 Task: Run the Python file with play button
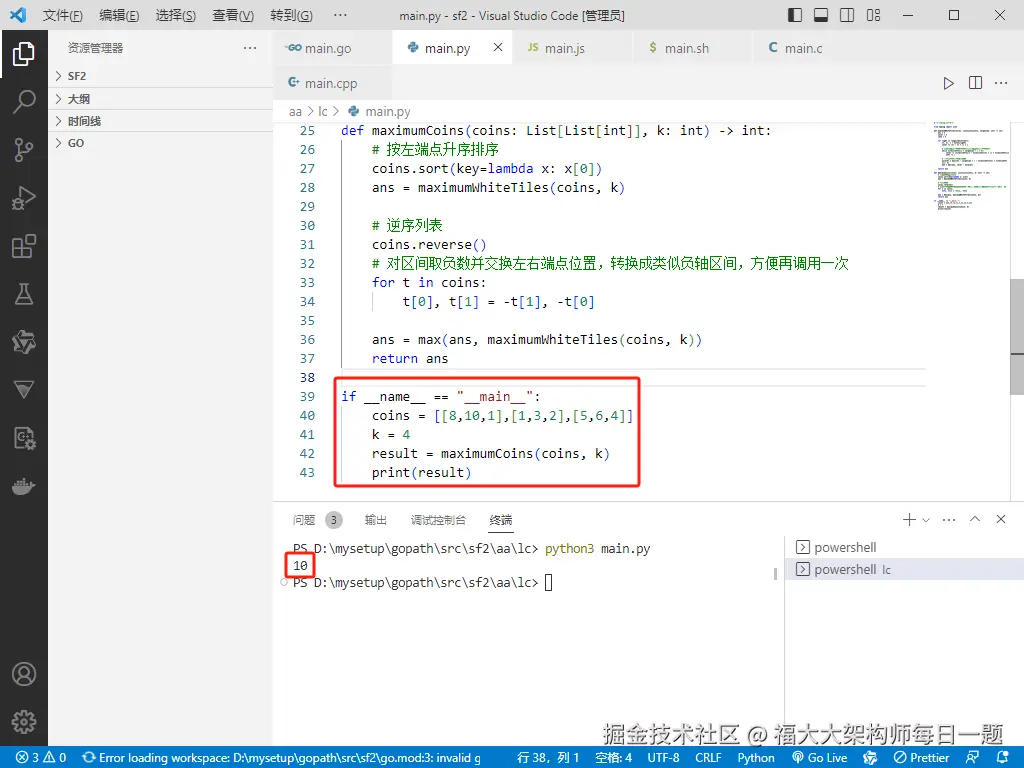[x=948, y=83]
